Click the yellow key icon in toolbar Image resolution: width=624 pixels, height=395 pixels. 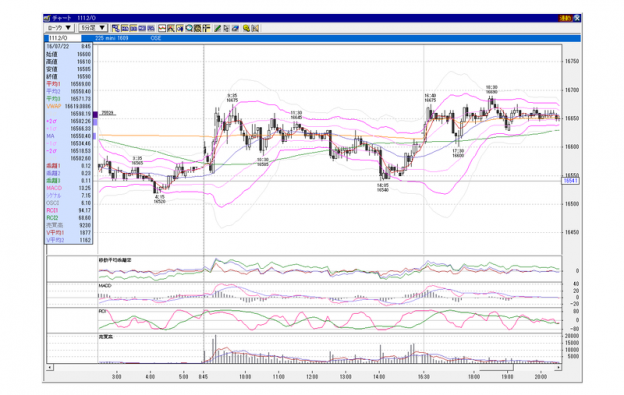246,28
